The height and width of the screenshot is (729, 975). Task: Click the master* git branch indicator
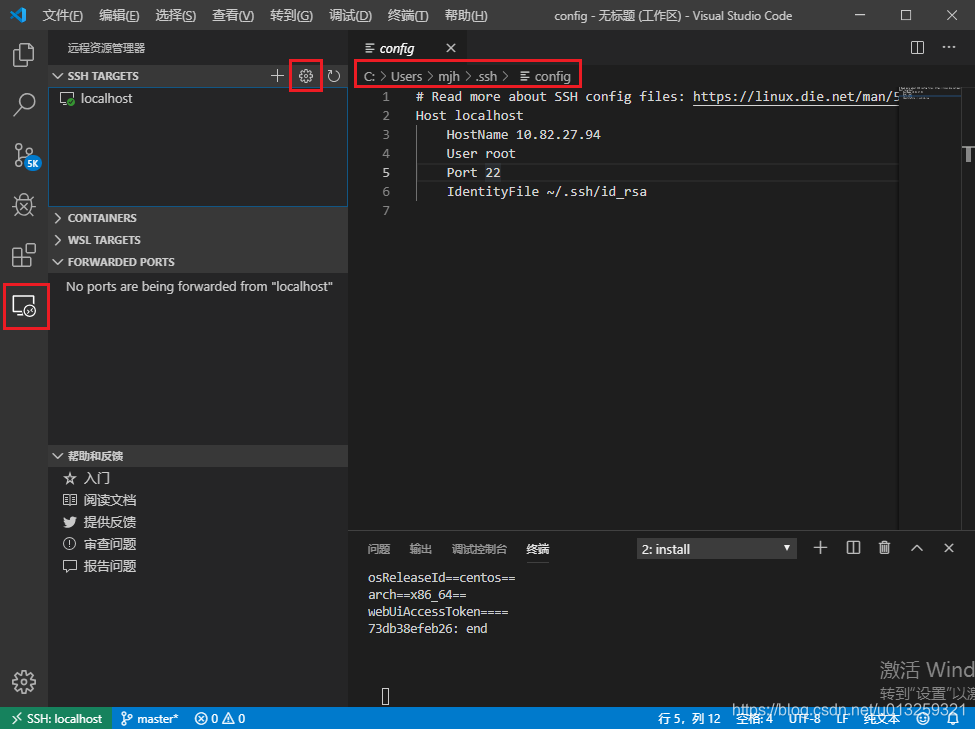[150, 719]
